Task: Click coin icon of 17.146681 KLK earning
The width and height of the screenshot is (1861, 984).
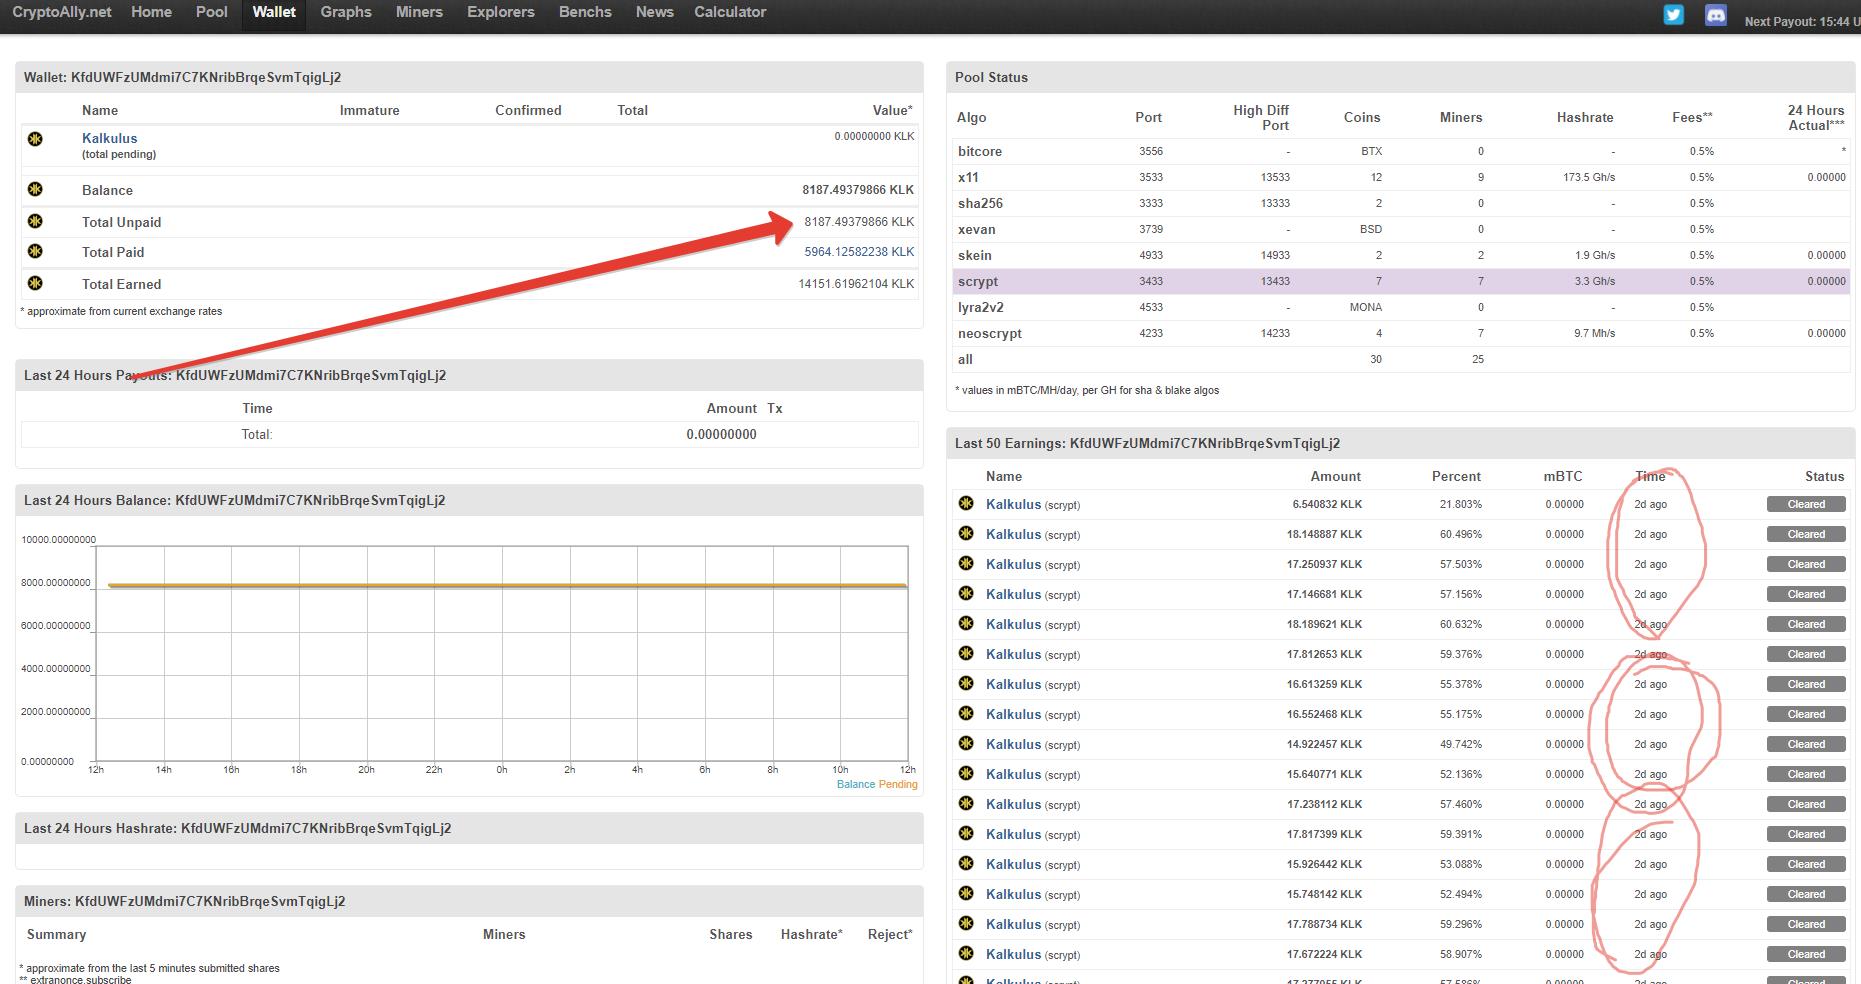Action: click(x=966, y=593)
